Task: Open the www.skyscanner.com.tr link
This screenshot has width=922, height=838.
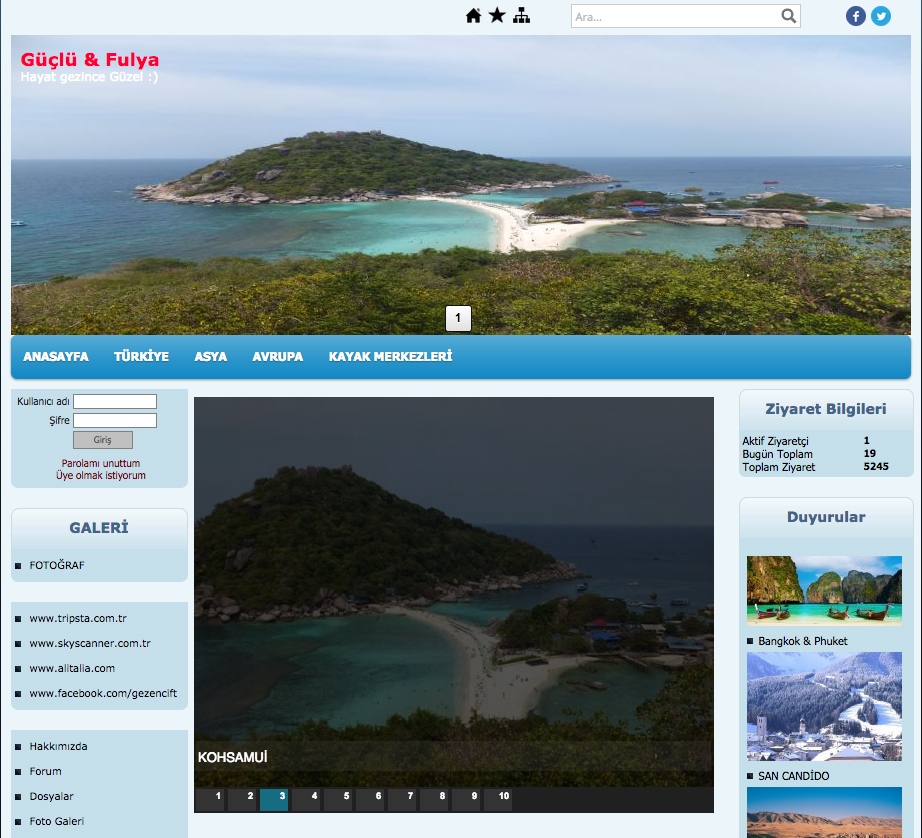Action: (90, 644)
